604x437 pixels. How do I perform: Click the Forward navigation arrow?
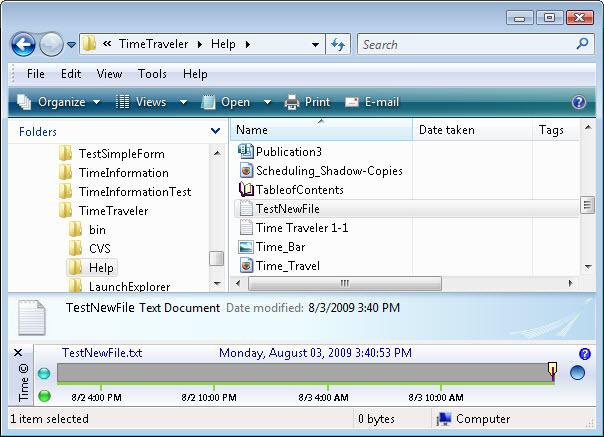[x=51, y=45]
